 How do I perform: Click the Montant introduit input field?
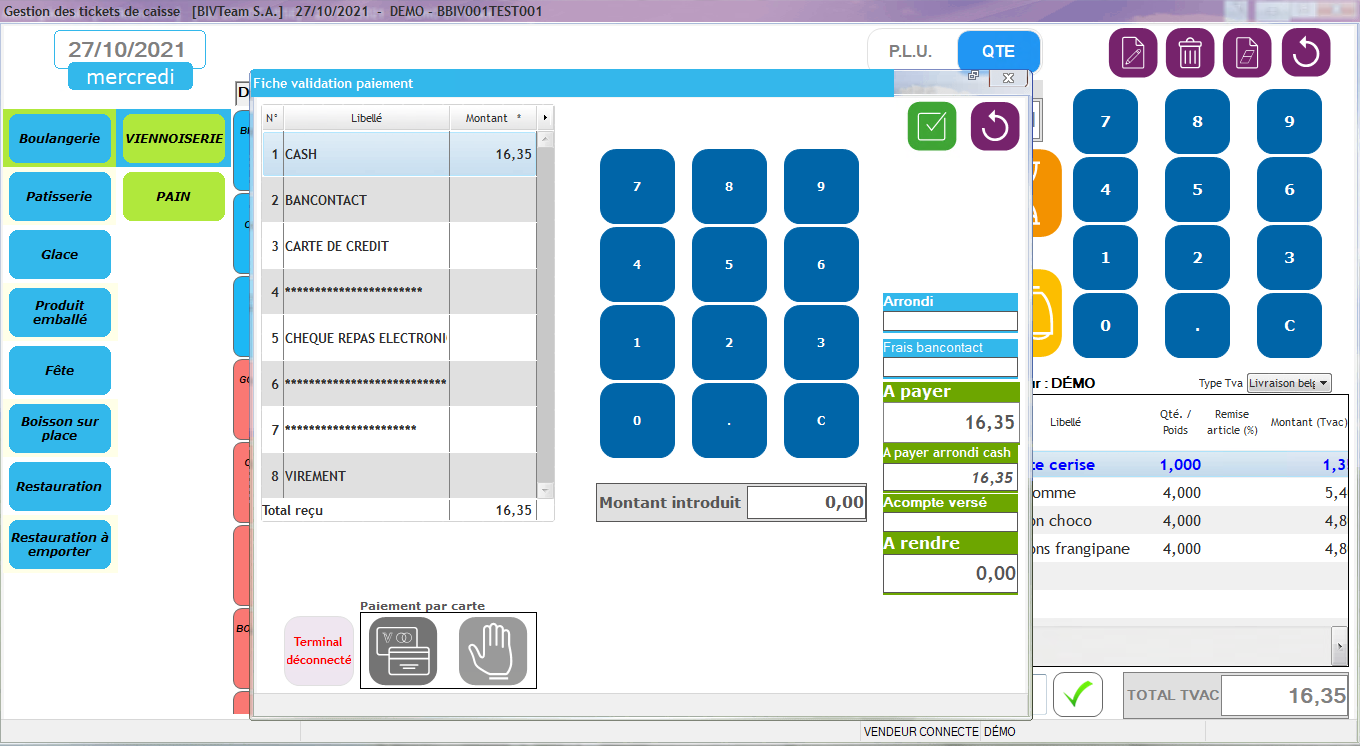point(806,503)
